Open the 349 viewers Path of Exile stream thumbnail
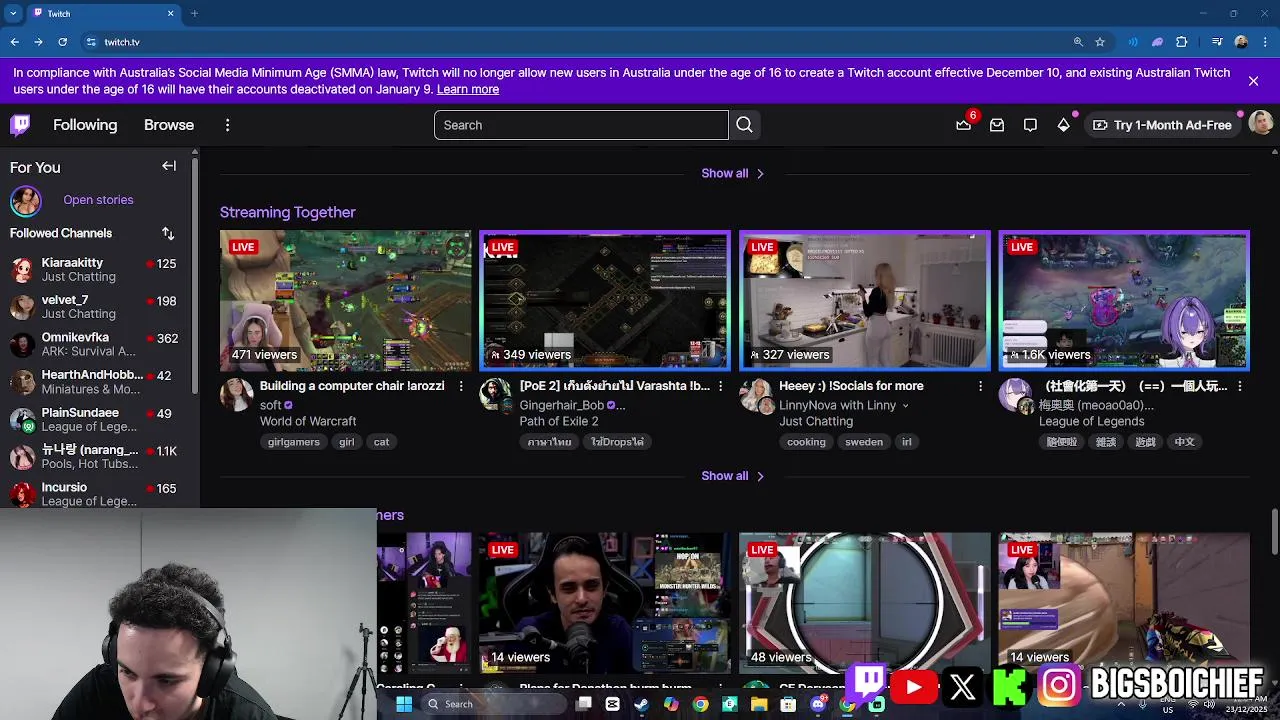 [x=605, y=301]
